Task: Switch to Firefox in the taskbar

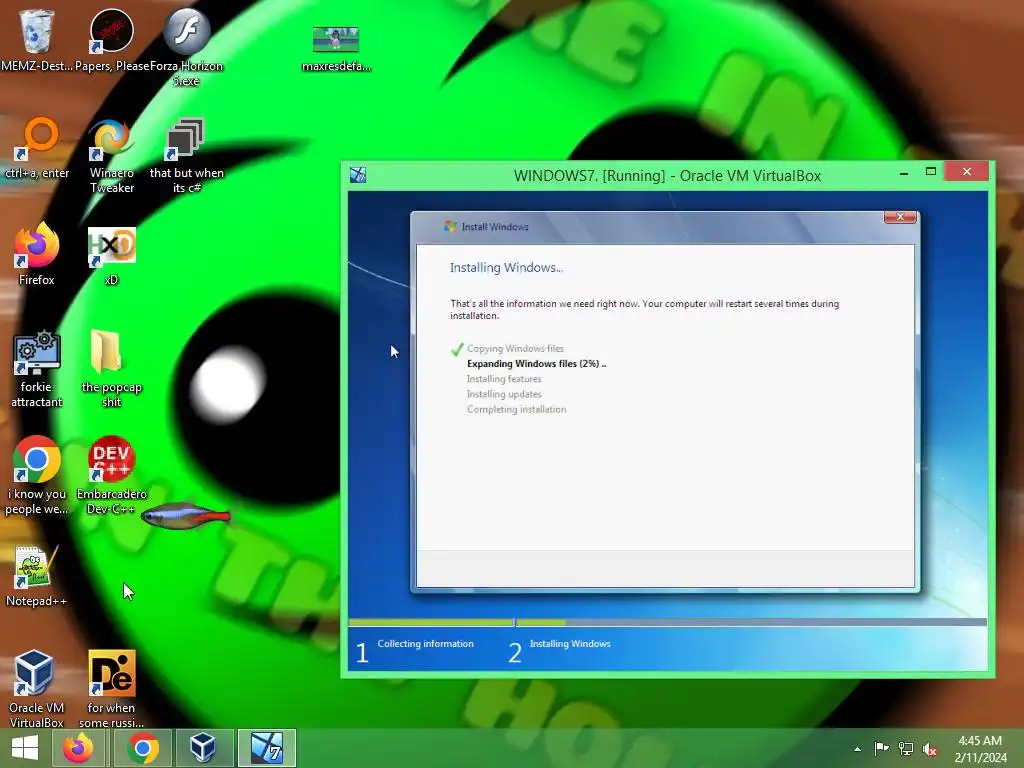Action: [78, 748]
